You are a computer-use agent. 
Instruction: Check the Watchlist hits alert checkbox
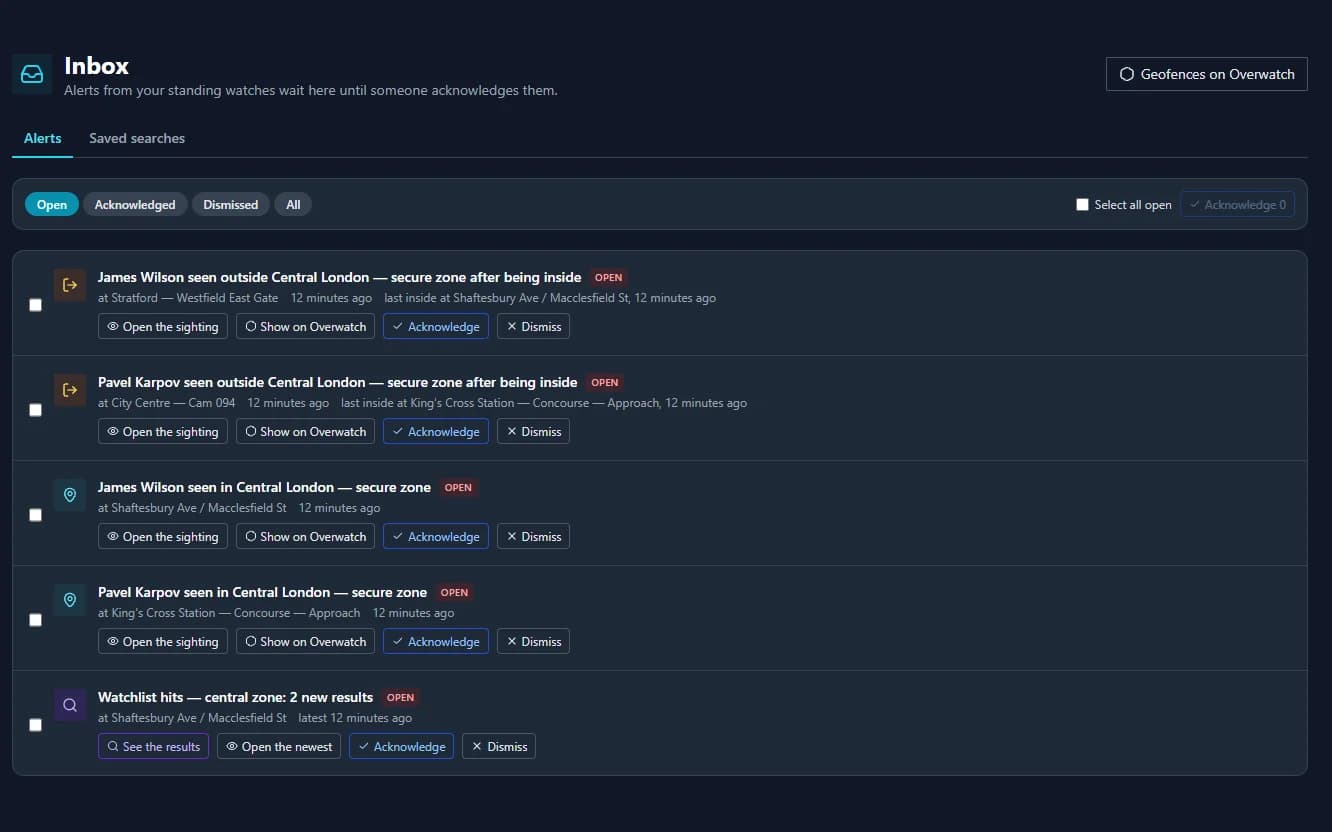pos(35,725)
